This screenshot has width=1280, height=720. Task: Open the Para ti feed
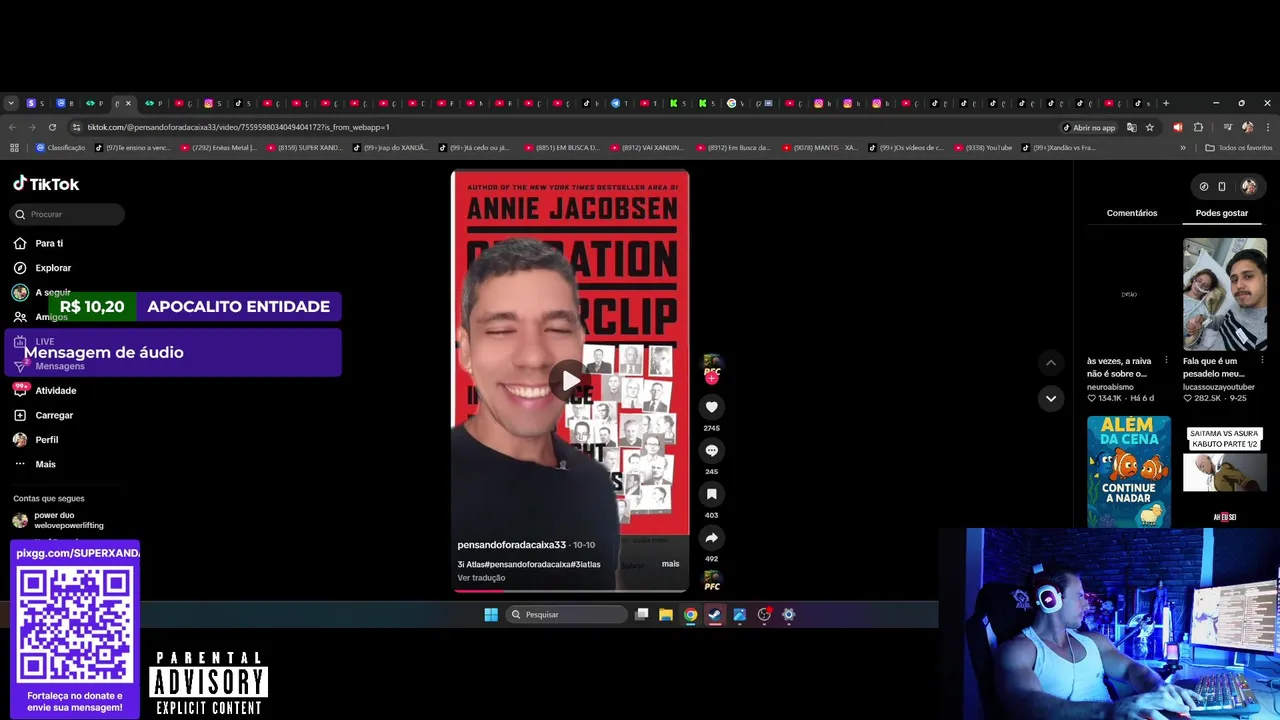(x=48, y=243)
